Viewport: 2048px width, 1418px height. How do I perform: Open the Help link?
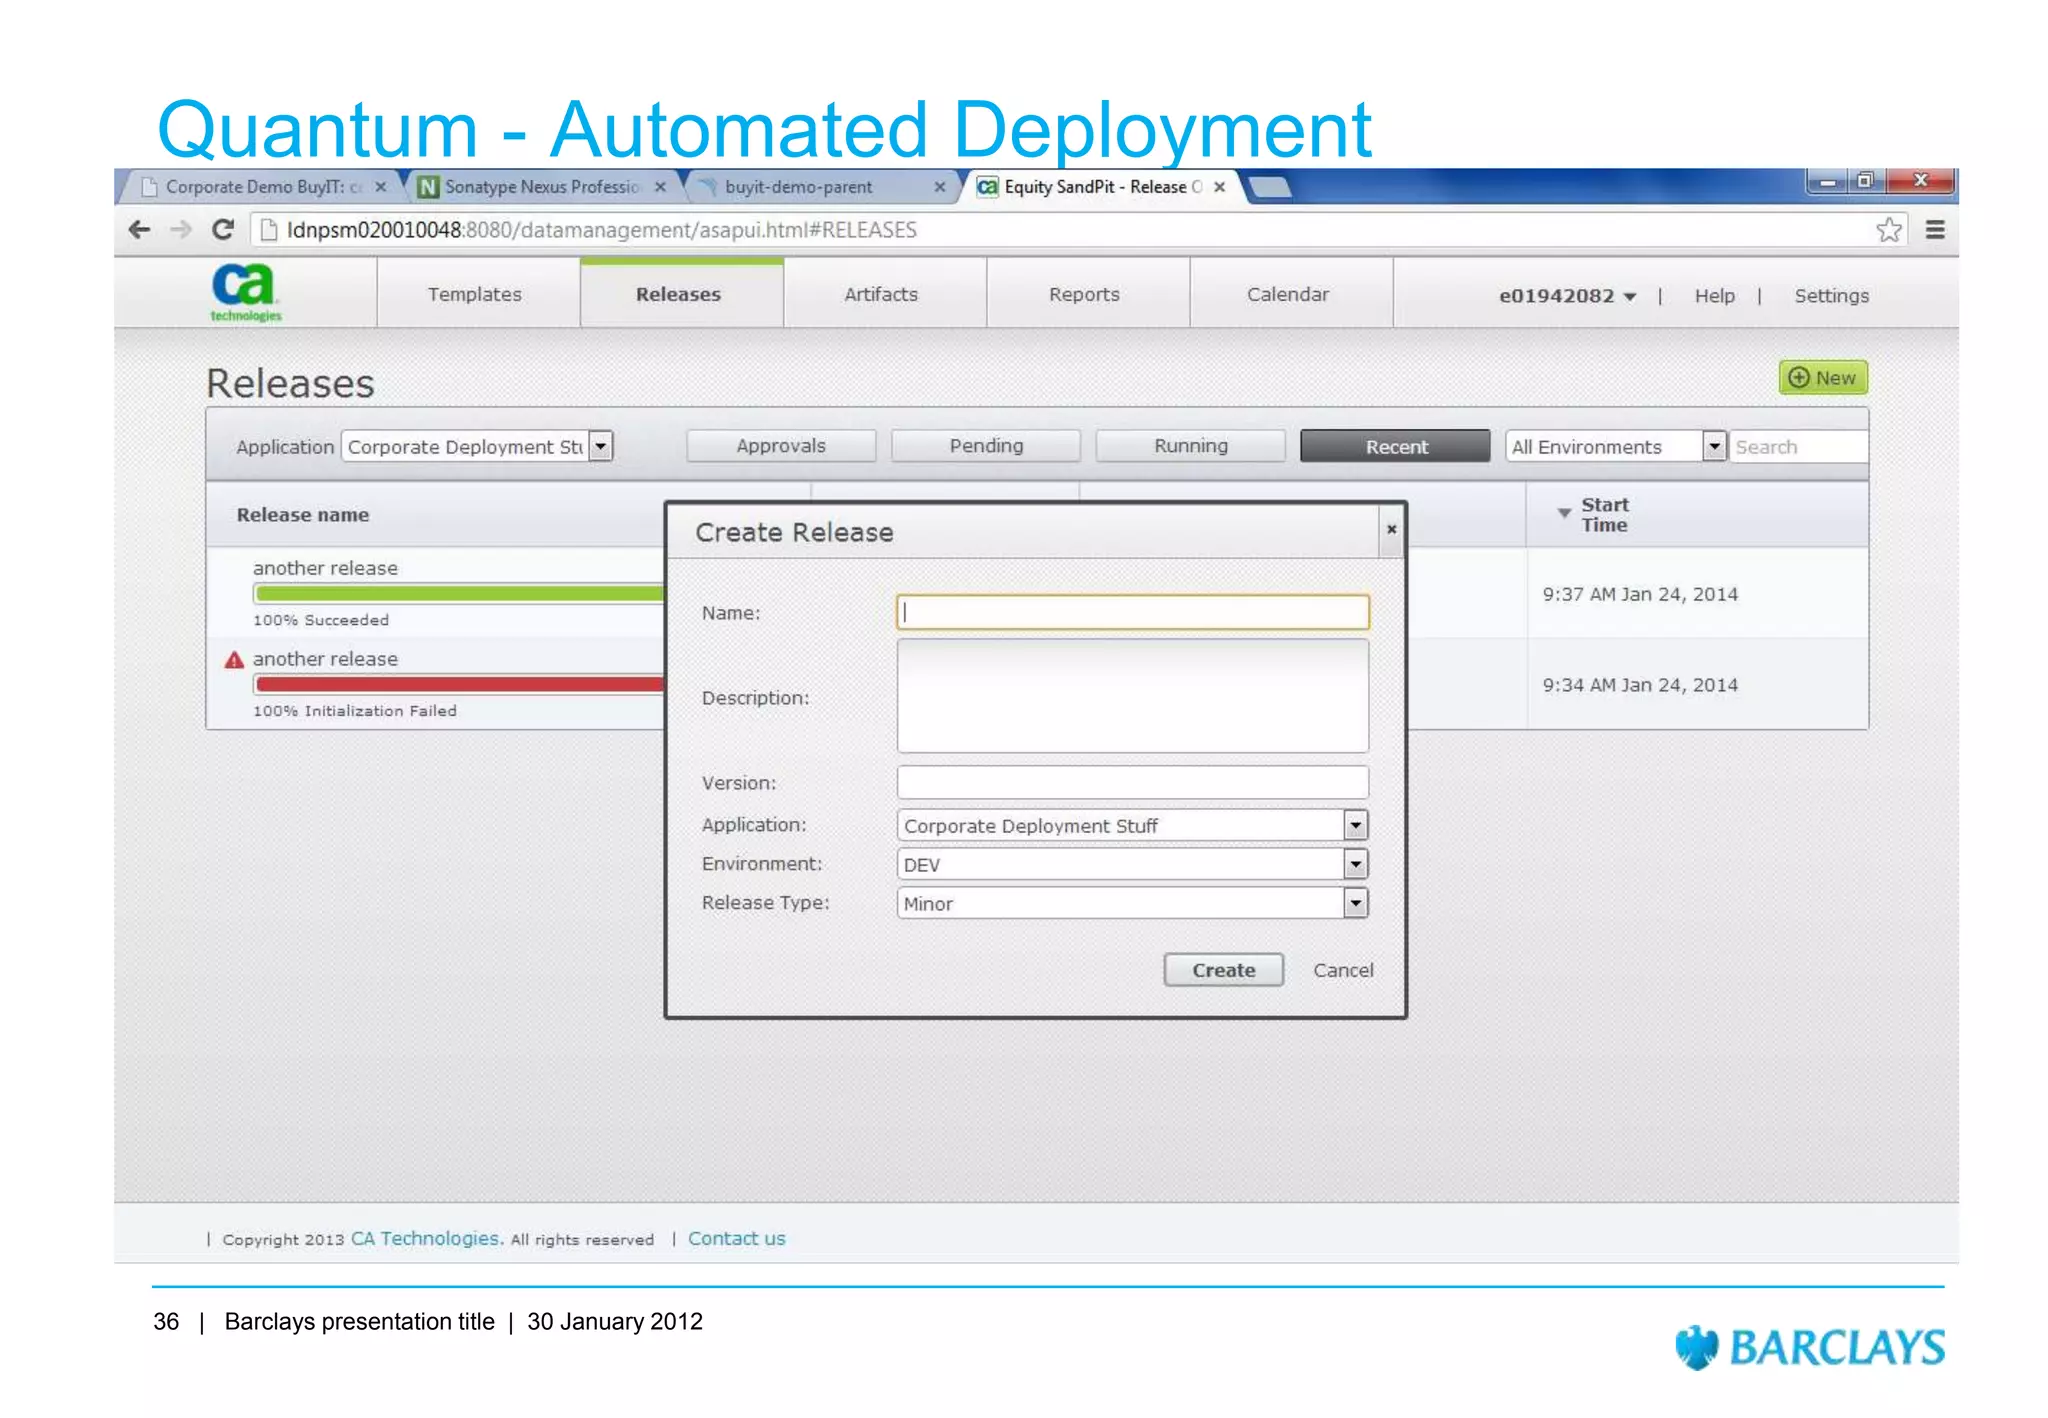tap(1714, 296)
